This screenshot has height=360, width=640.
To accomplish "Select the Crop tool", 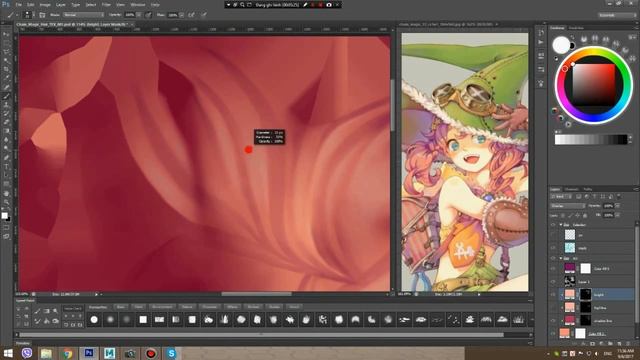I will click(x=6, y=69).
